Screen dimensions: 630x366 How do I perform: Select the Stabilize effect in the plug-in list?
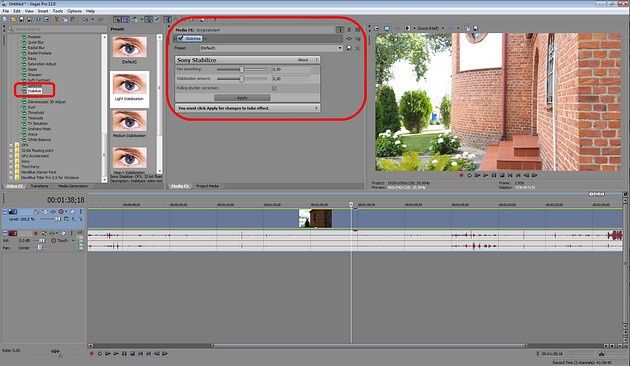[x=35, y=91]
